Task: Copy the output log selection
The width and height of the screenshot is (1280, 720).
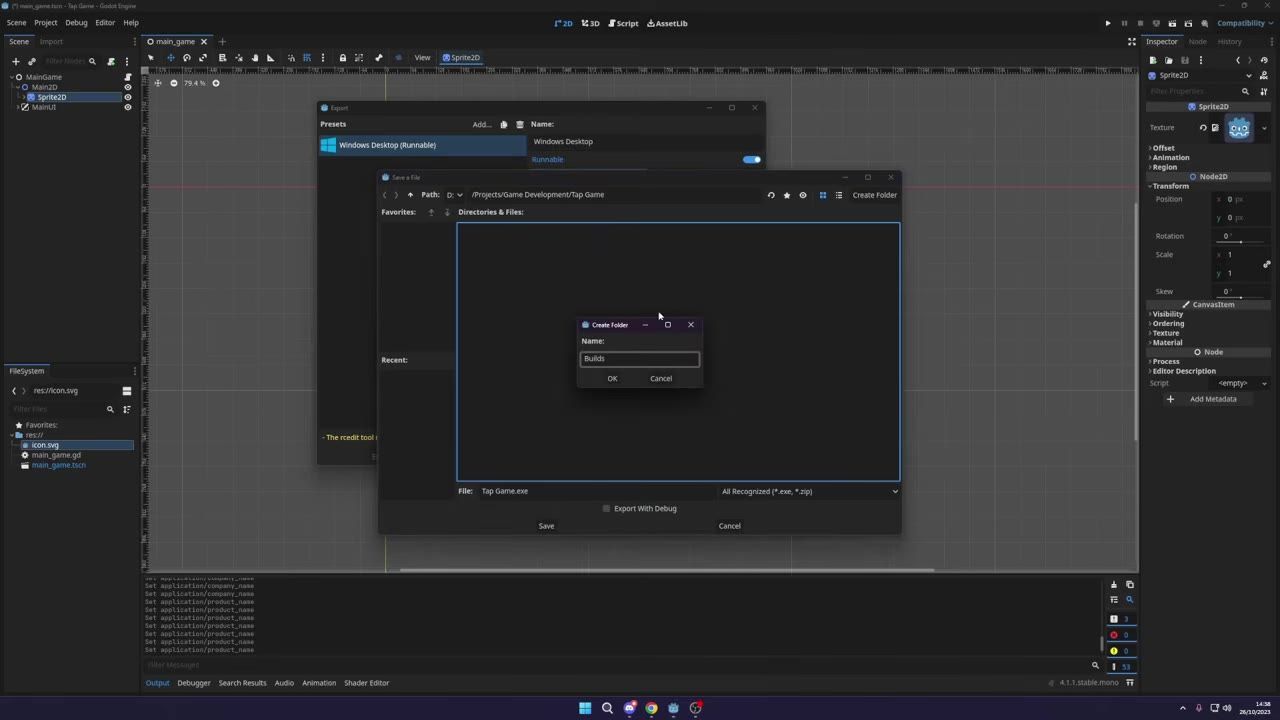Action: (x=1130, y=584)
